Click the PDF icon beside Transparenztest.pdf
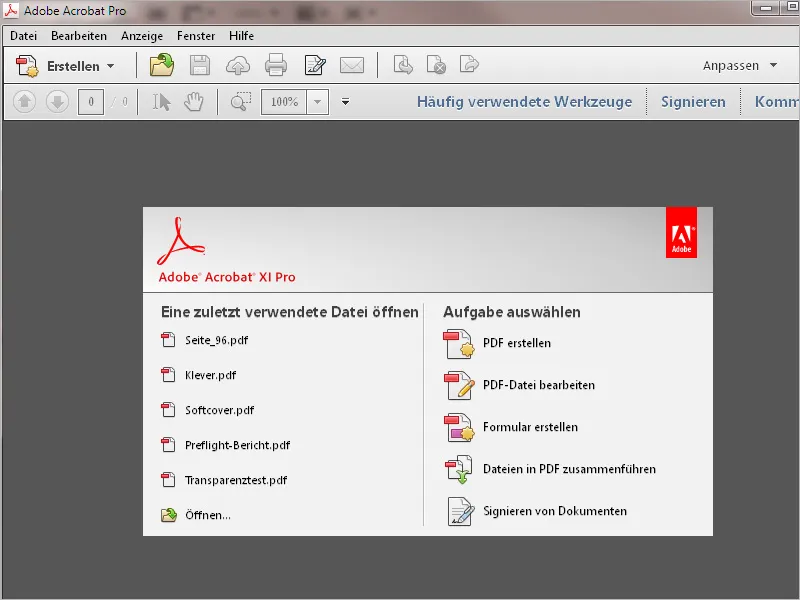 pyautogui.click(x=168, y=480)
